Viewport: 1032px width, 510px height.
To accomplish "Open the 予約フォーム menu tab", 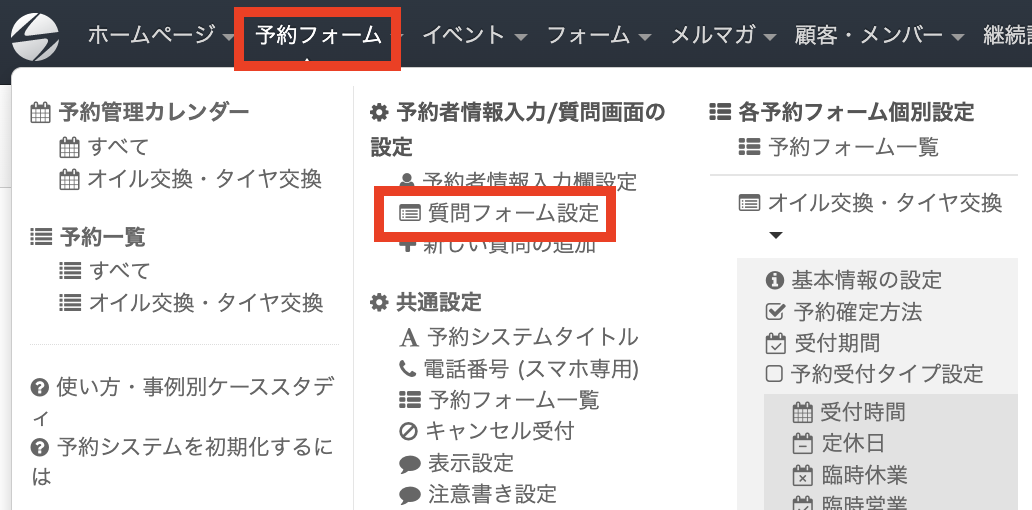I will pos(318,37).
